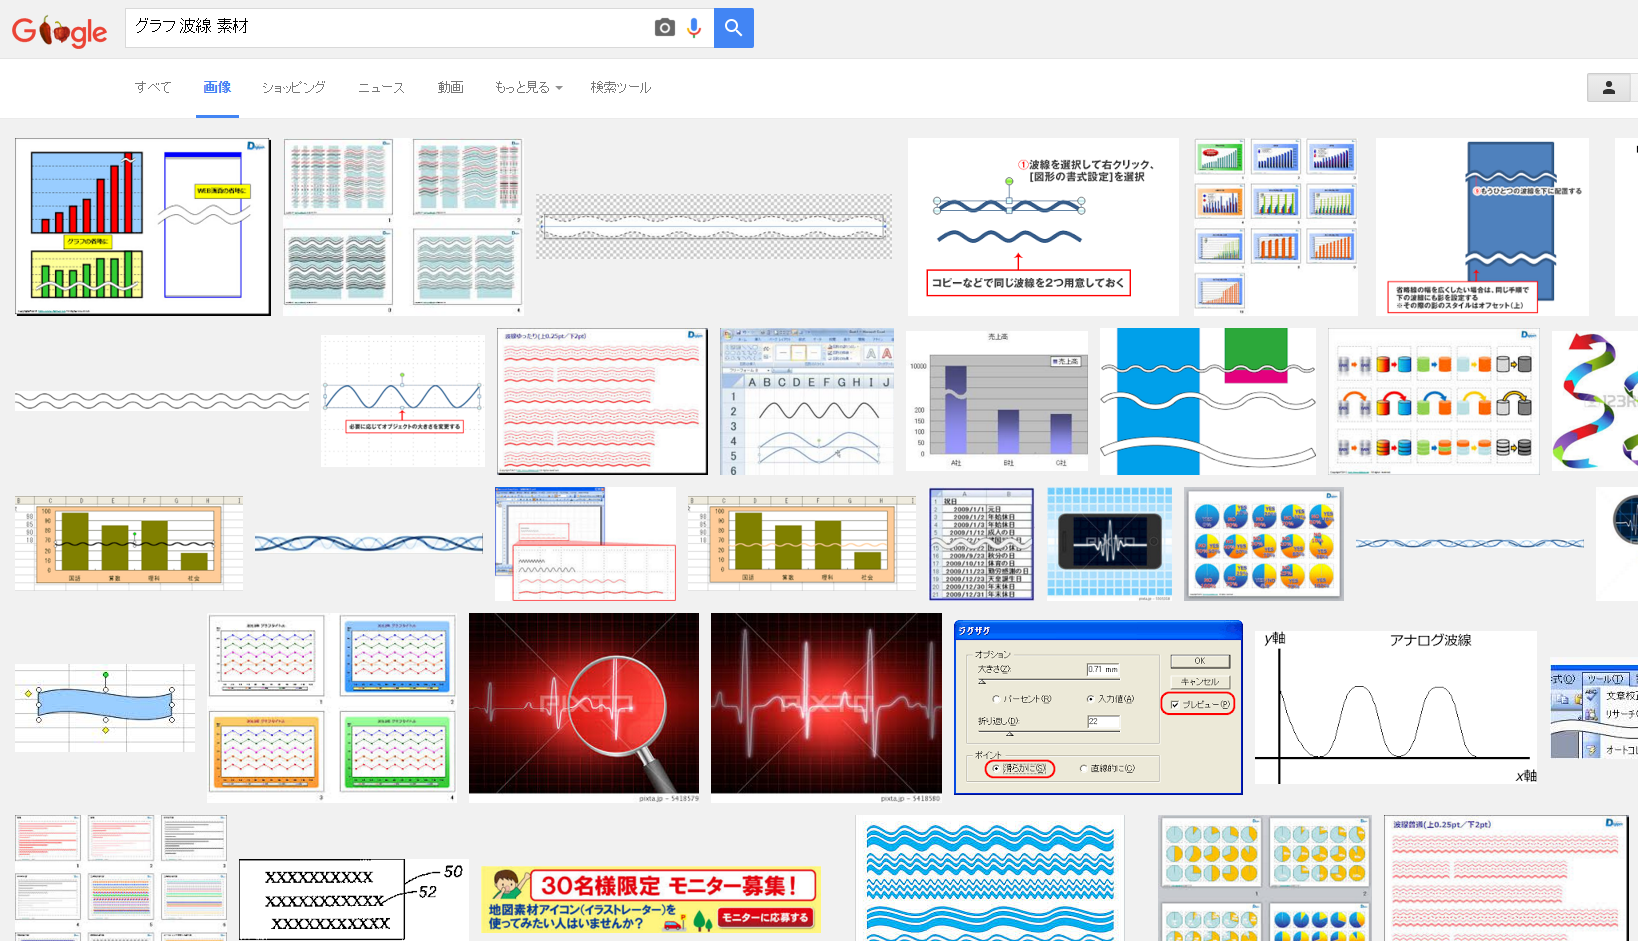Click the 30名様限定 モニター募集 banner
Image resolution: width=1638 pixels, height=941 pixels.
(651, 900)
